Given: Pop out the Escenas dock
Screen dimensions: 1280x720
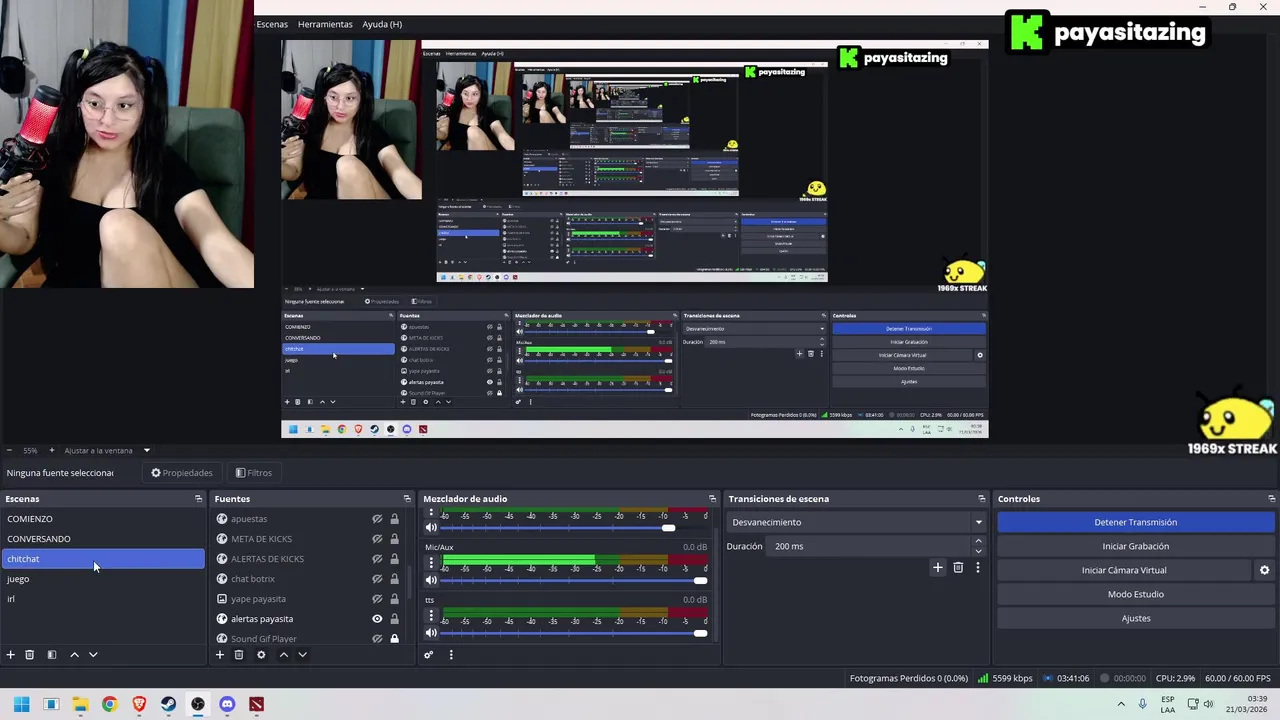Looking at the screenshot, I should (x=198, y=499).
